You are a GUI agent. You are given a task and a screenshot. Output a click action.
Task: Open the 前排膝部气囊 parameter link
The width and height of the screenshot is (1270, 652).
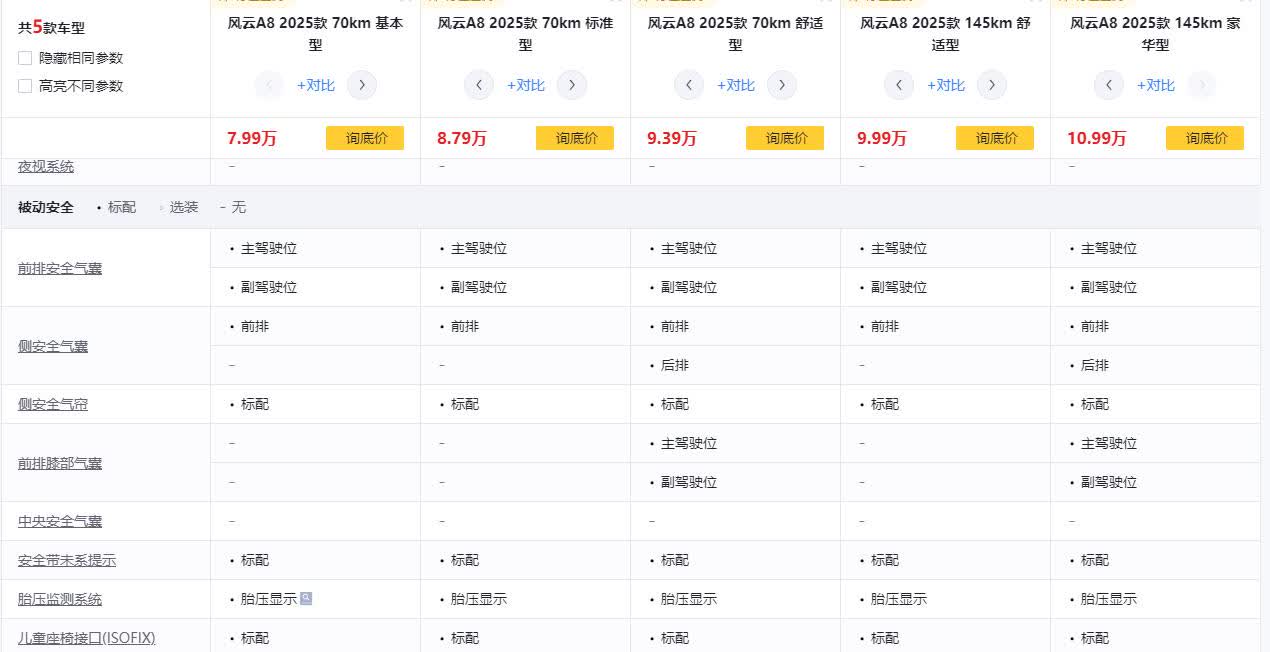pyautogui.click(x=60, y=463)
